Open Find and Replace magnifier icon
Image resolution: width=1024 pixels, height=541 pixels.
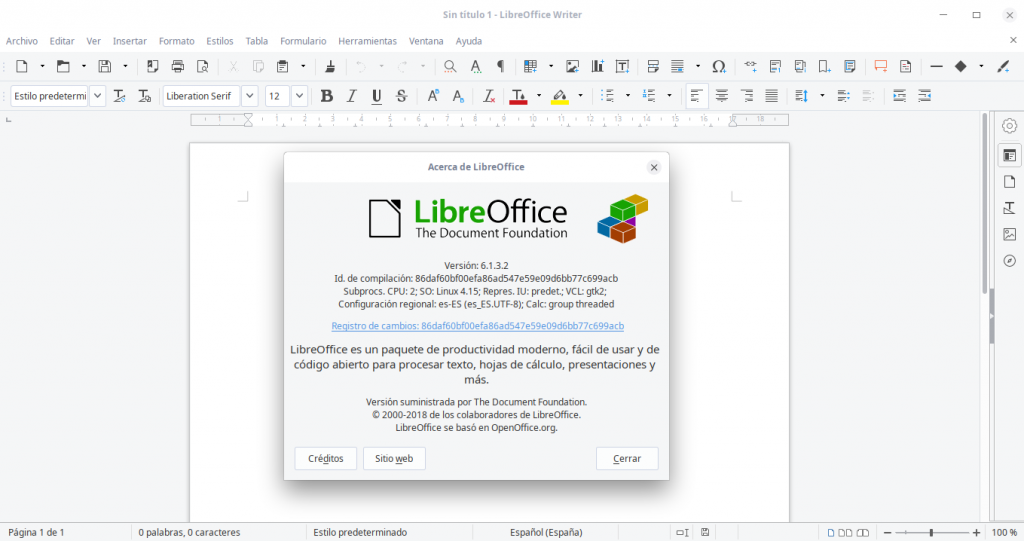[450, 66]
